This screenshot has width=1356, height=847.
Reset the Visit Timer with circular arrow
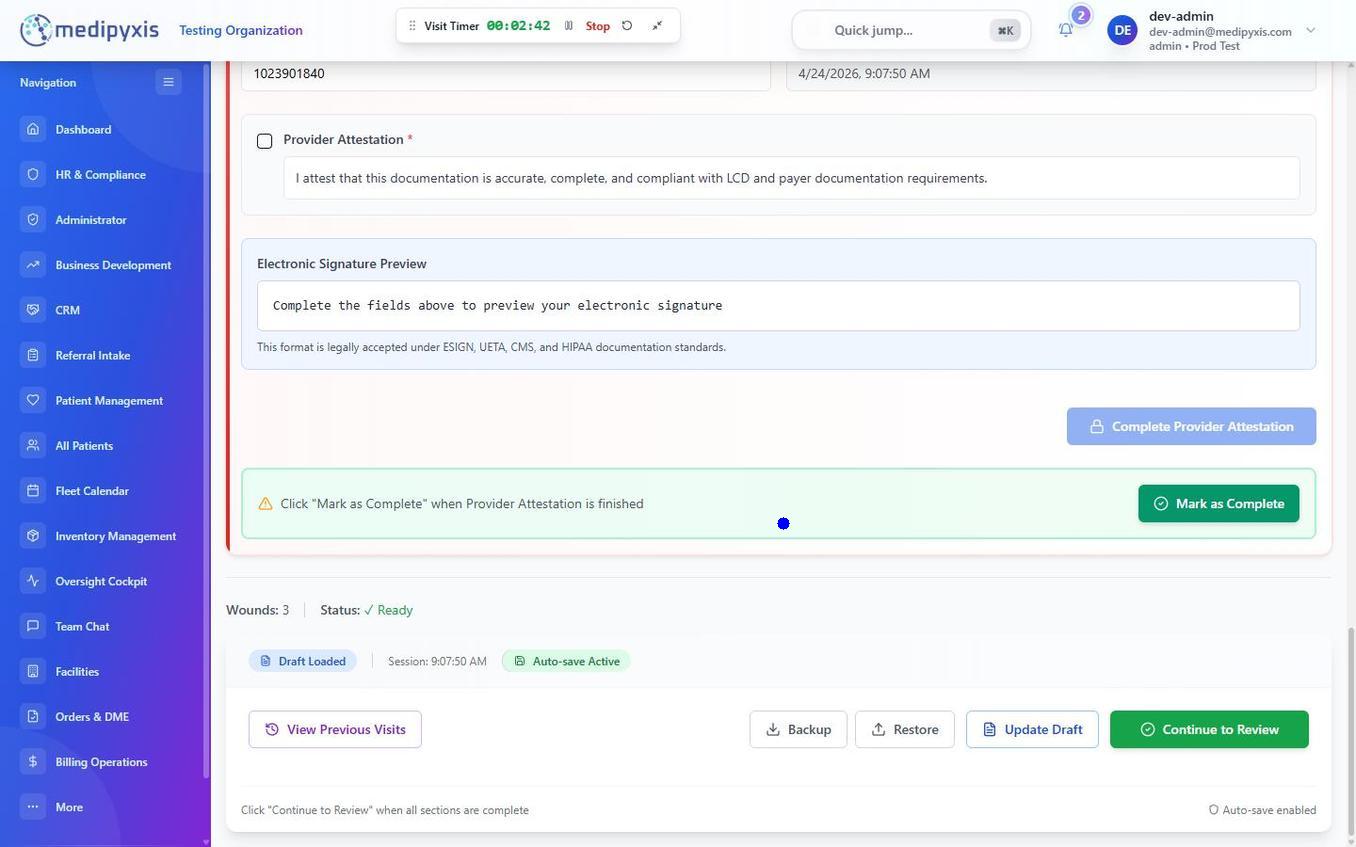tap(627, 26)
